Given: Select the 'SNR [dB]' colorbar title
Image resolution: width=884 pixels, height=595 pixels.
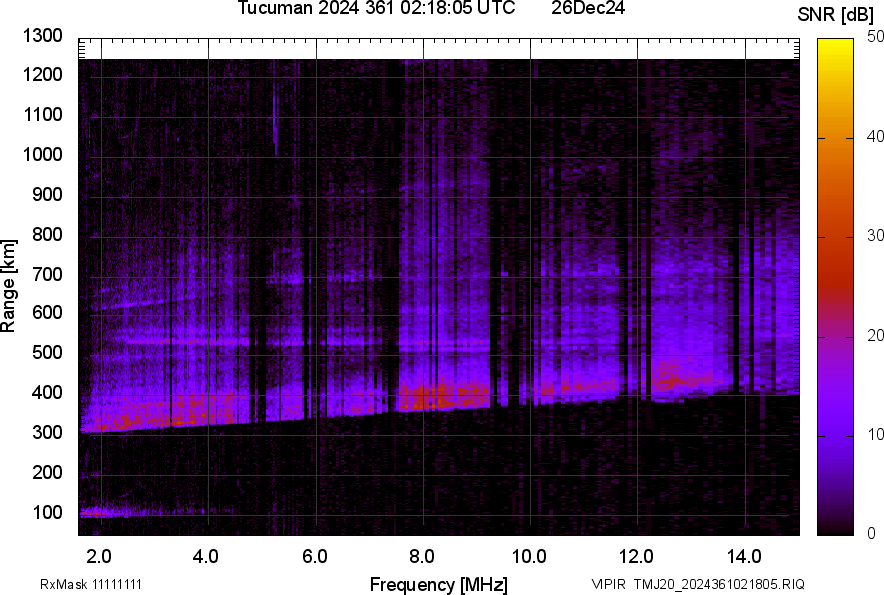Looking at the screenshot, I should tap(836, 14).
